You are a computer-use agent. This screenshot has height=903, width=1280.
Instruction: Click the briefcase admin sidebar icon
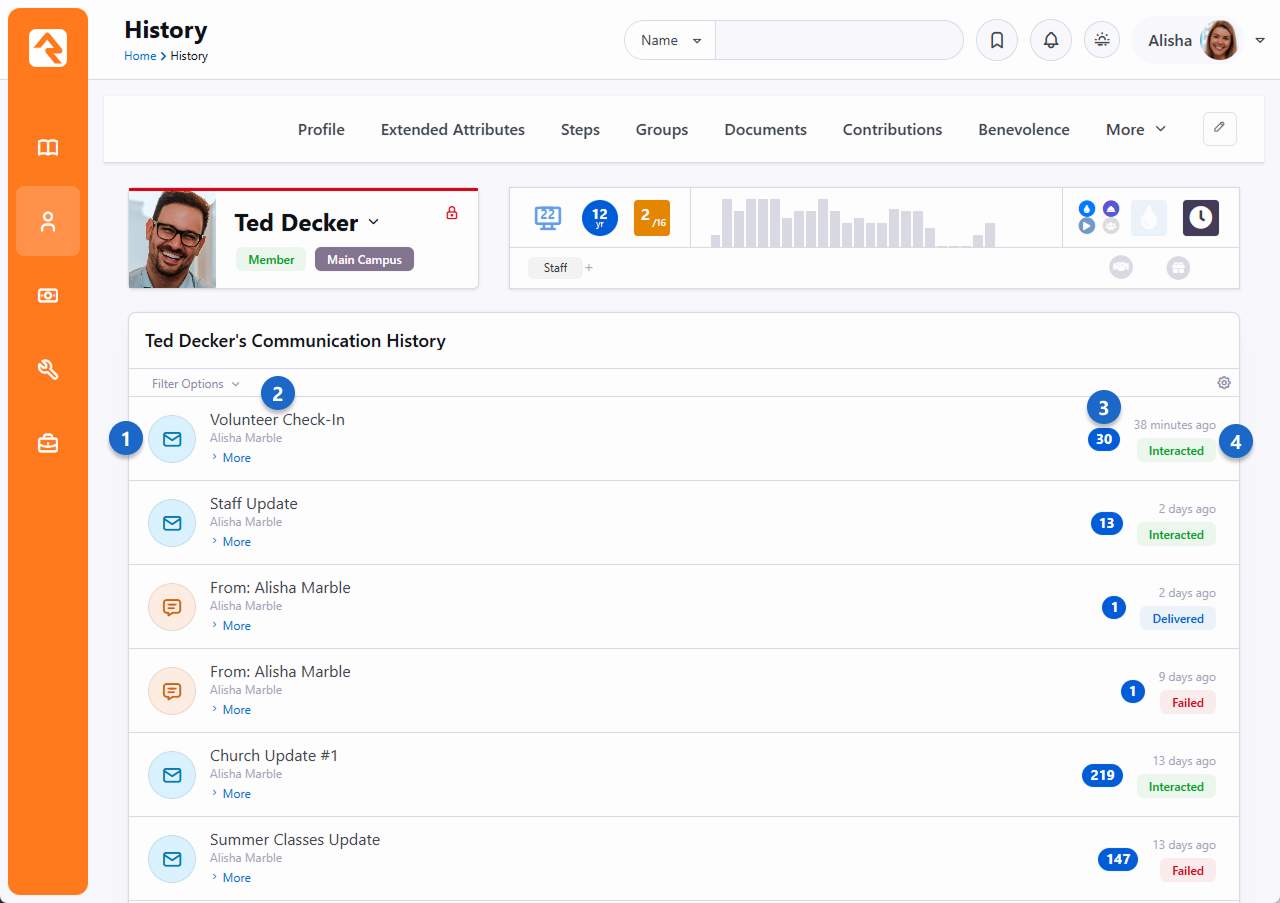[48, 443]
